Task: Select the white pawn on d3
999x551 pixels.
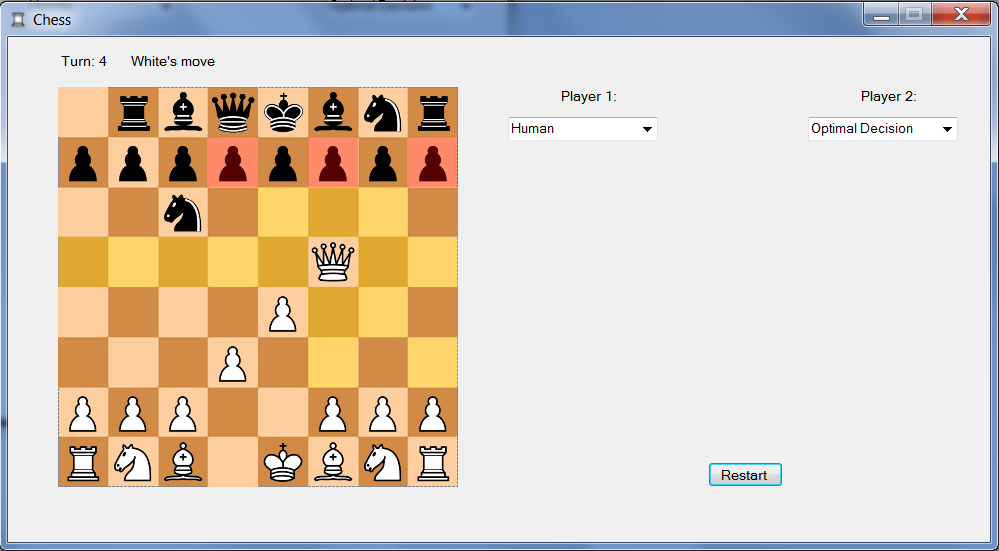Action: coord(233,362)
